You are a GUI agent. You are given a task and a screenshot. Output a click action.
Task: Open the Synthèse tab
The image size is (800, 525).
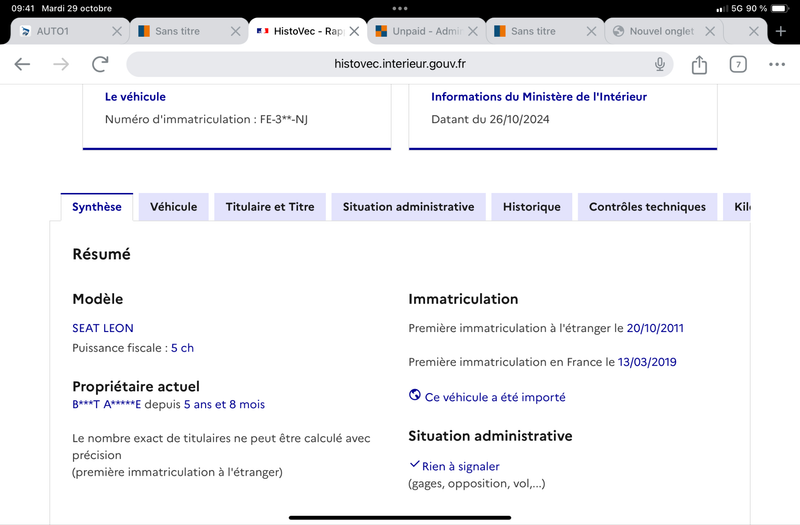point(97,207)
